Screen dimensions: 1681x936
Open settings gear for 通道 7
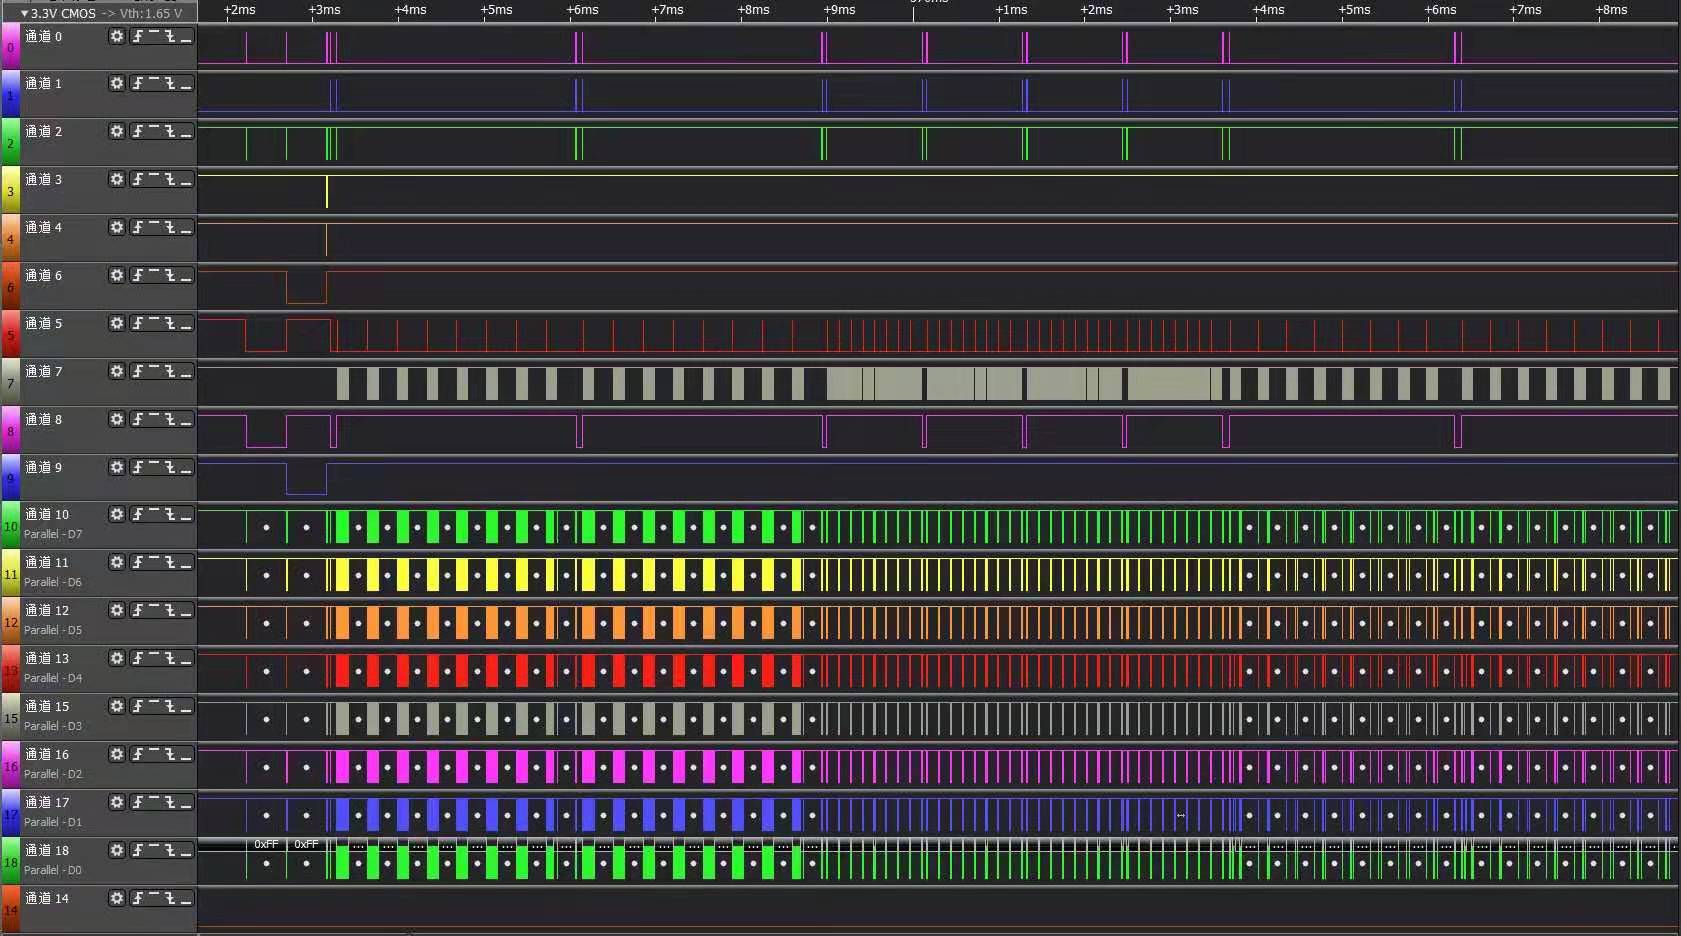click(117, 371)
